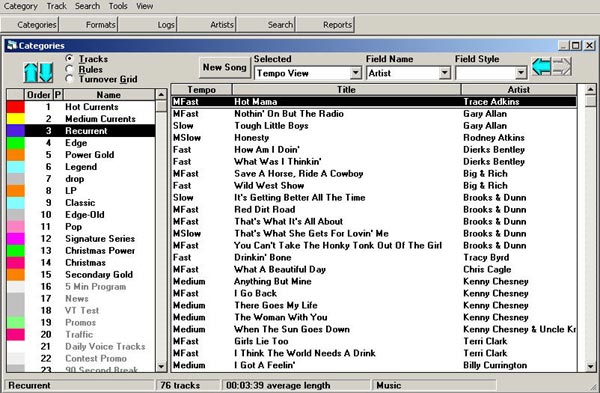600x393 pixels.
Task: Click the Search toolbar button
Action: [266, 24]
